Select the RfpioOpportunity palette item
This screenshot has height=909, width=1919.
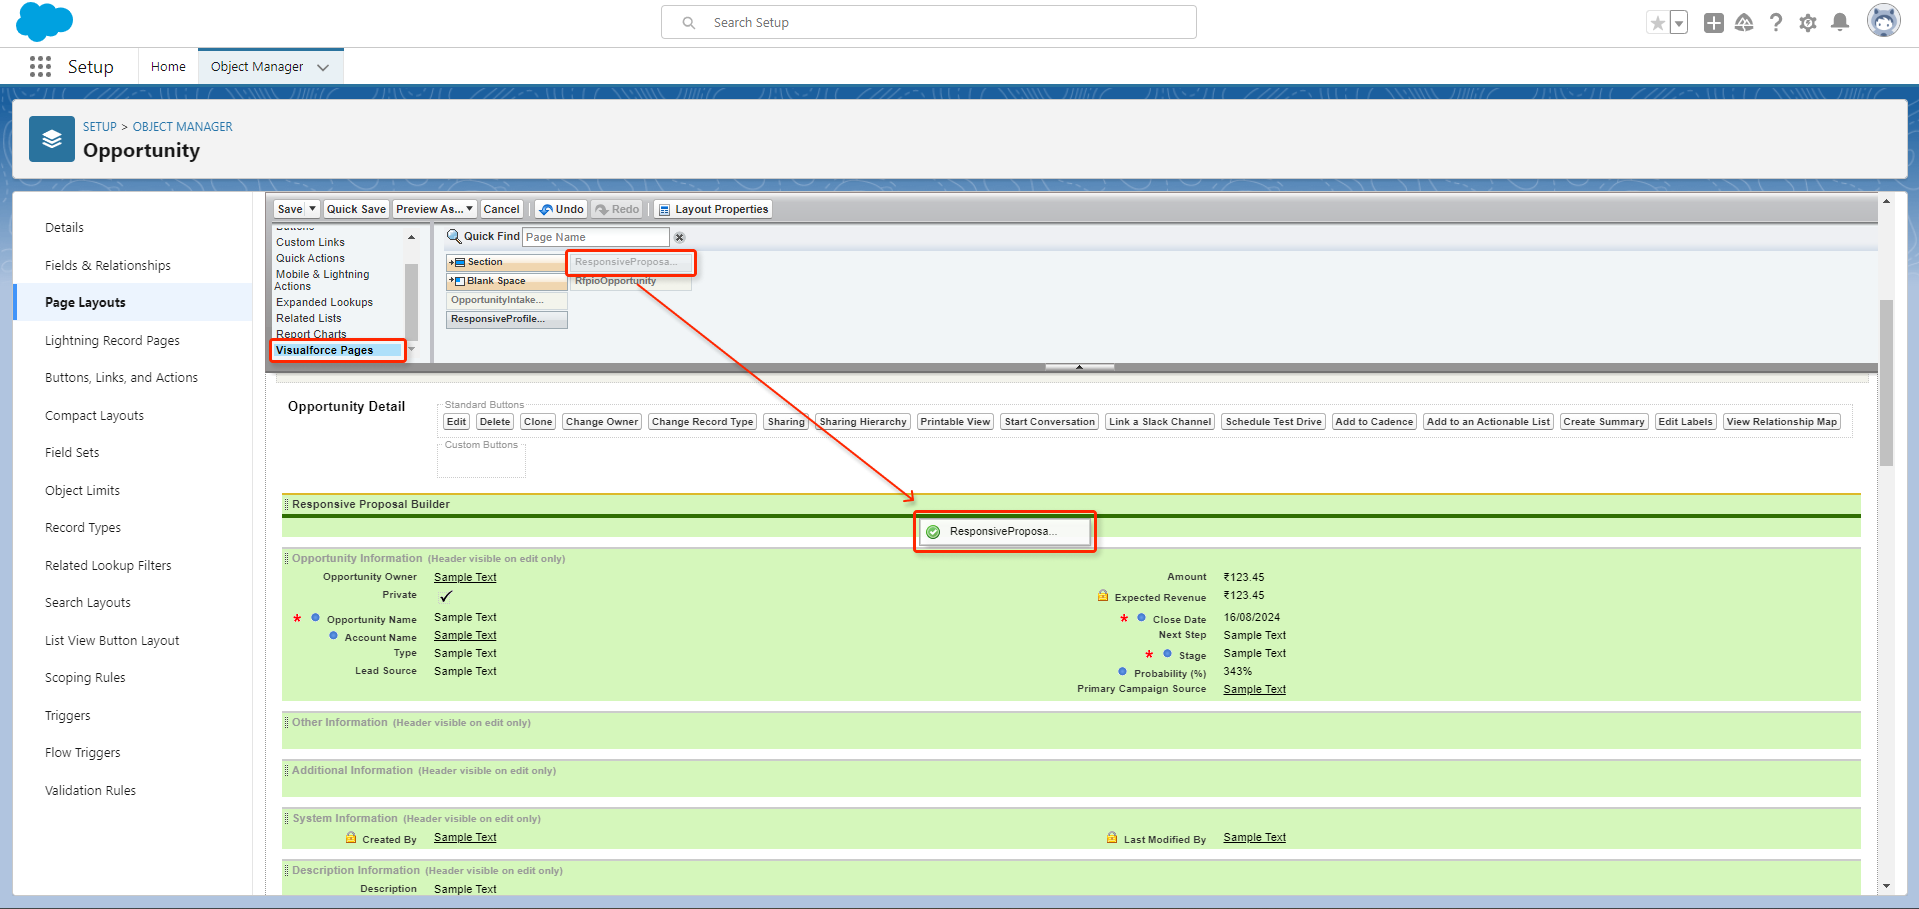(630, 282)
